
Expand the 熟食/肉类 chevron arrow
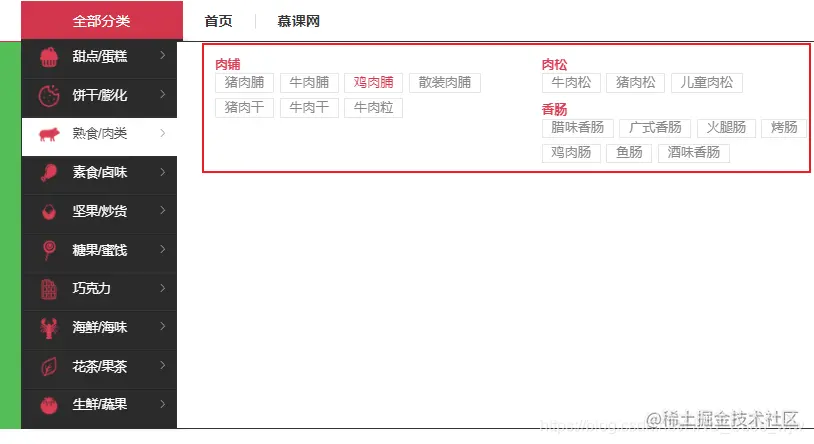click(162, 133)
